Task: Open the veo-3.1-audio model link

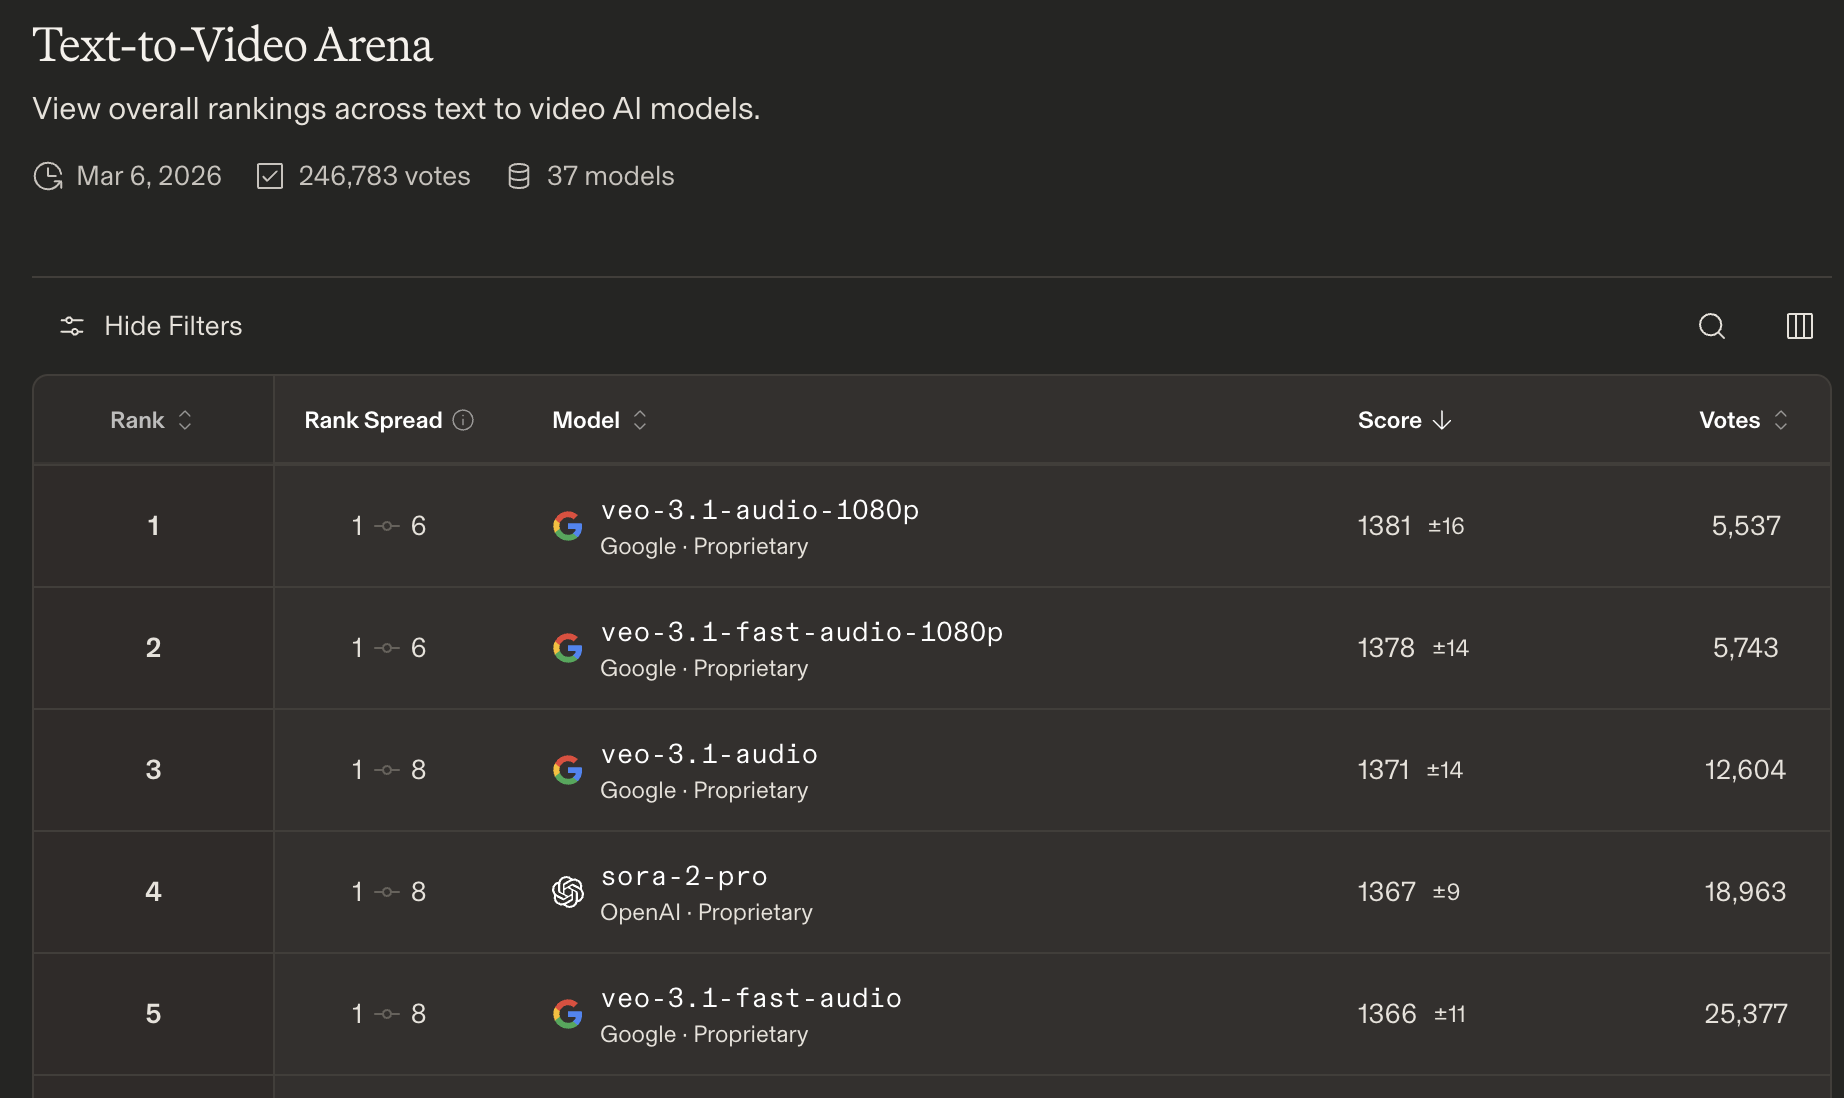Action: [709, 754]
